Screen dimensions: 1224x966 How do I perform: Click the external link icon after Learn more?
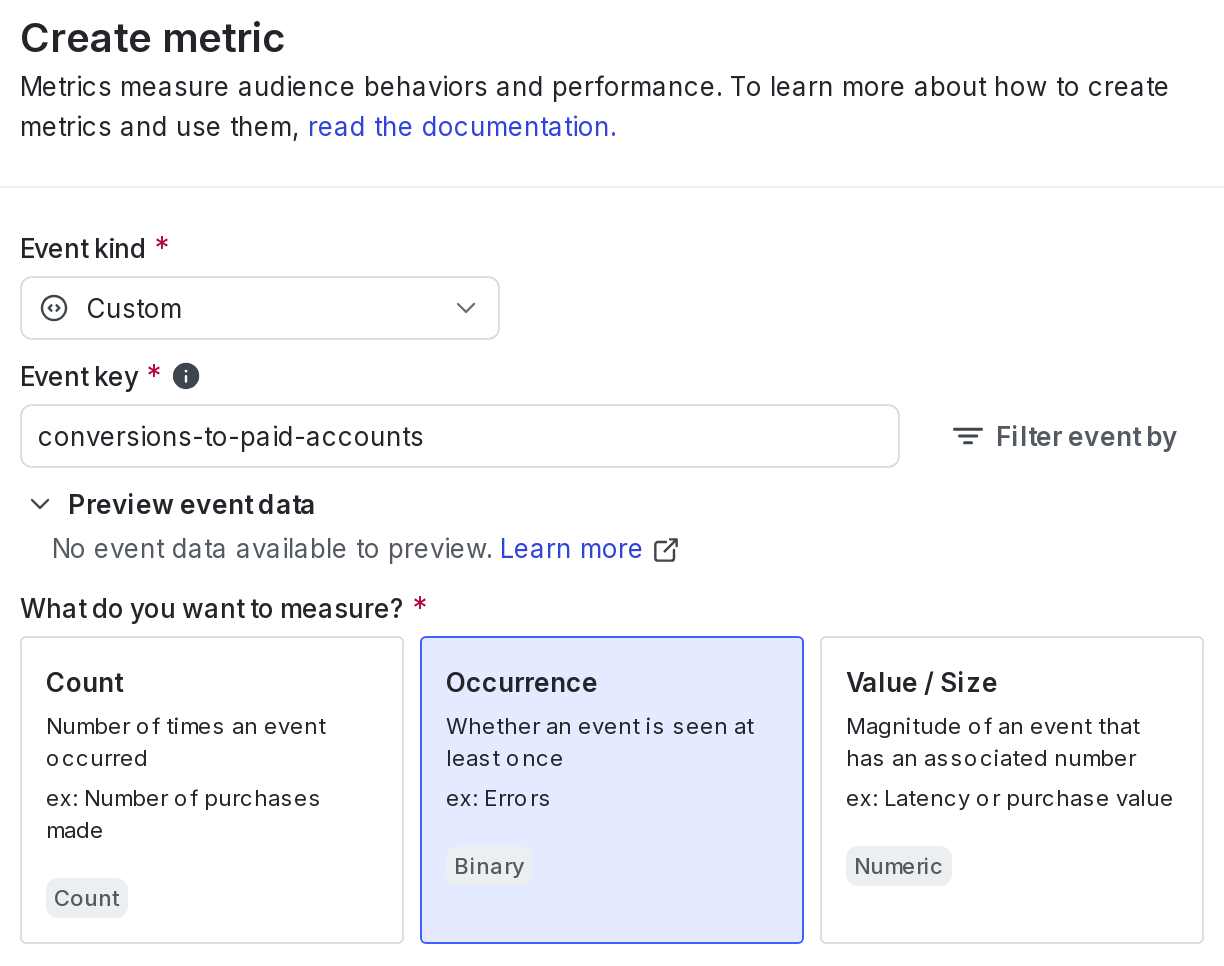point(666,549)
